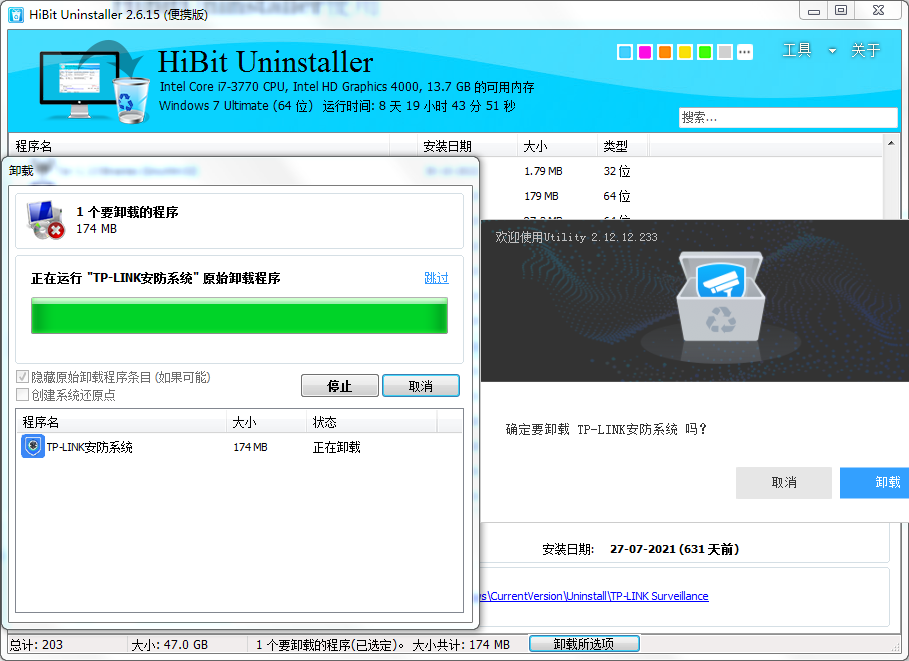Click the 搜索 search input field
The image size is (909, 661).
click(787, 117)
